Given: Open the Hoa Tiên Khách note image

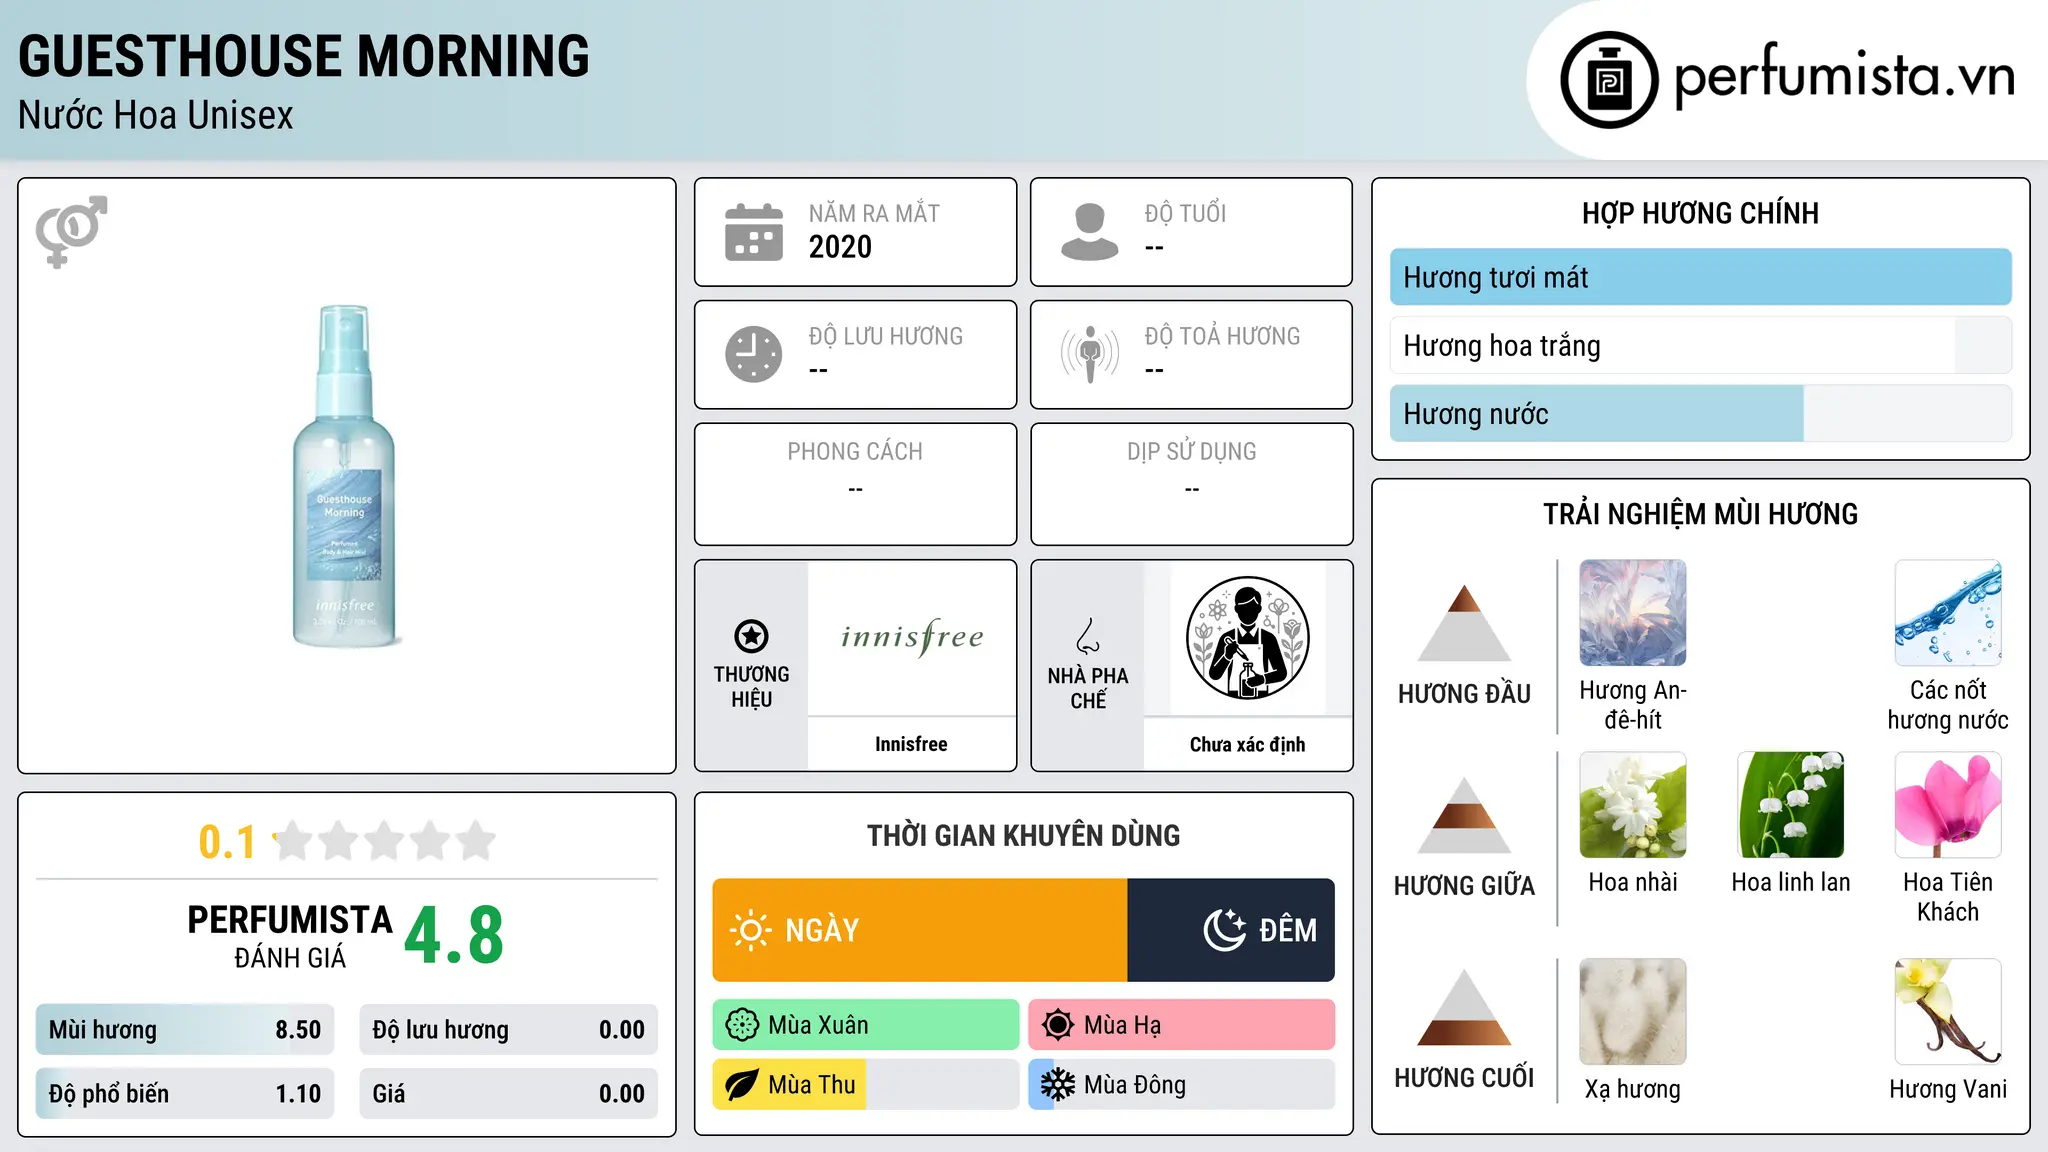Looking at the screenshot, I should click(x=1948, y=805).
